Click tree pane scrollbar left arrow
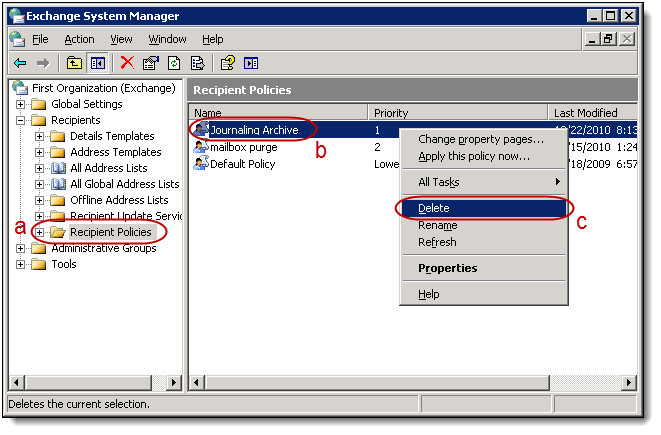The height and width of the screenshot is (435, 661). pyautogui.click(x=16, y=383)
